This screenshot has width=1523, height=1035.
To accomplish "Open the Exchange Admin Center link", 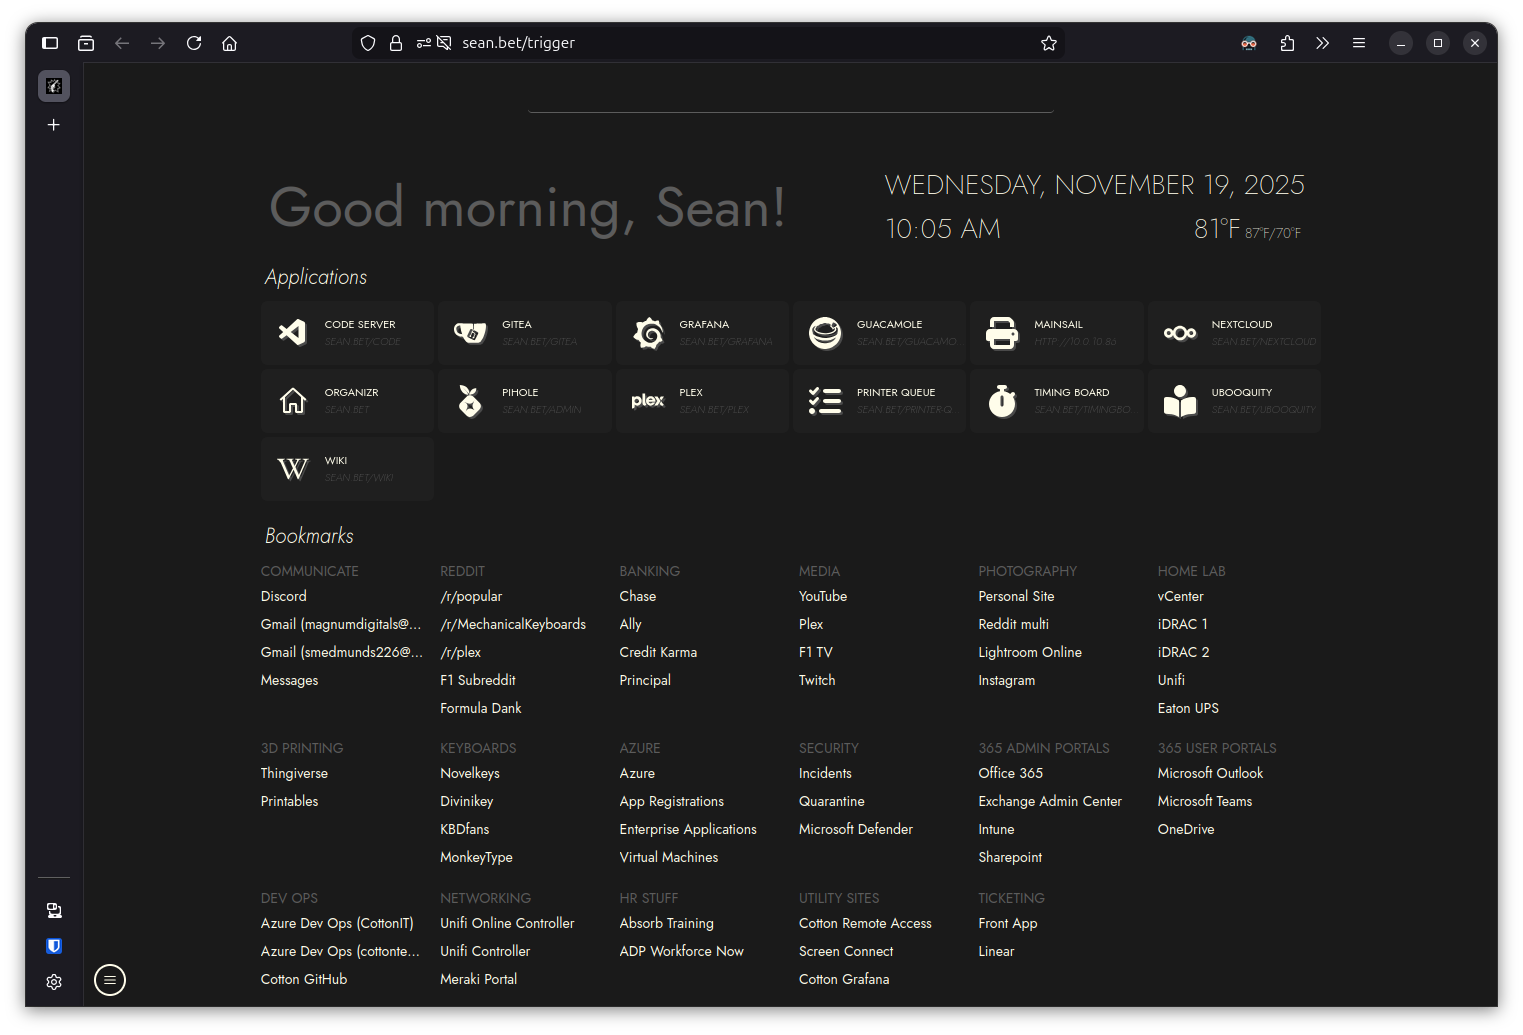I will [1050, 801].
